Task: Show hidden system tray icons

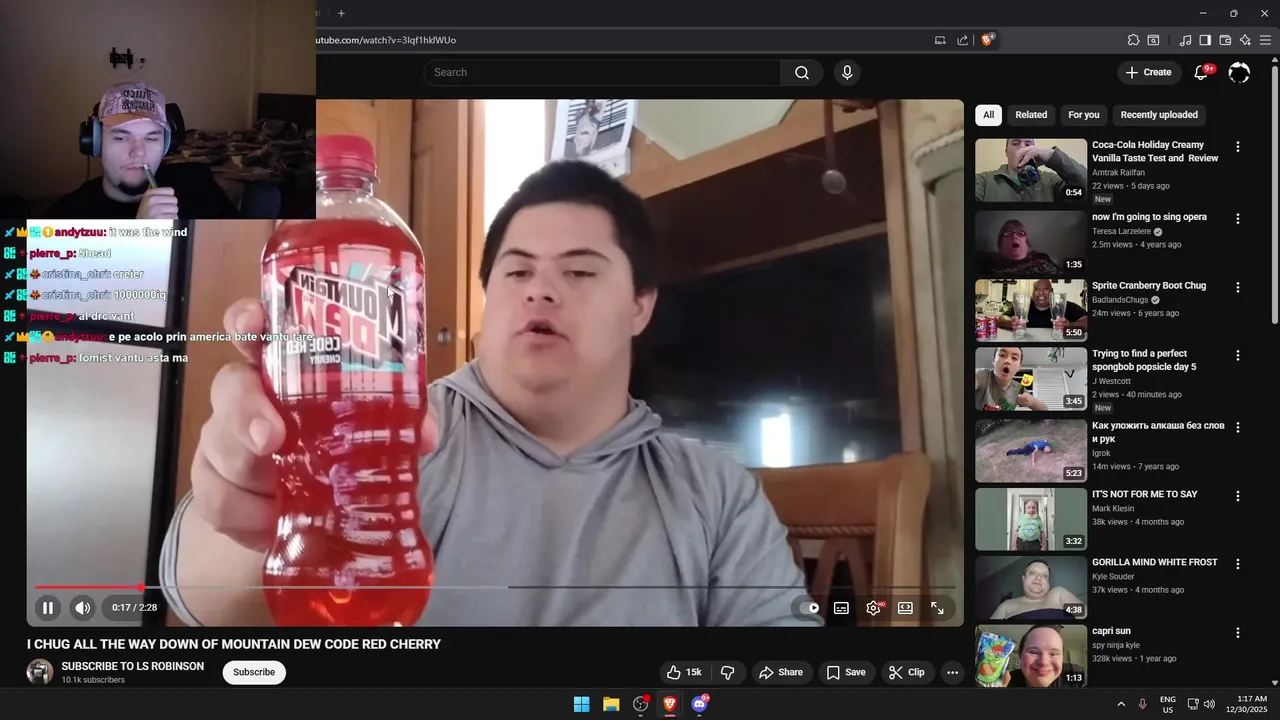Action: [x=1121, y=704]
